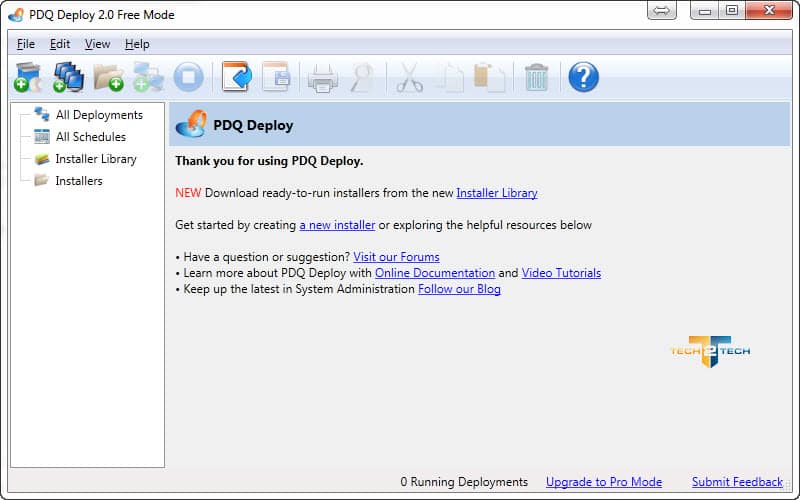Open the Help menu
The width and height of the screenshot is (800, 500).
point(137,44)
